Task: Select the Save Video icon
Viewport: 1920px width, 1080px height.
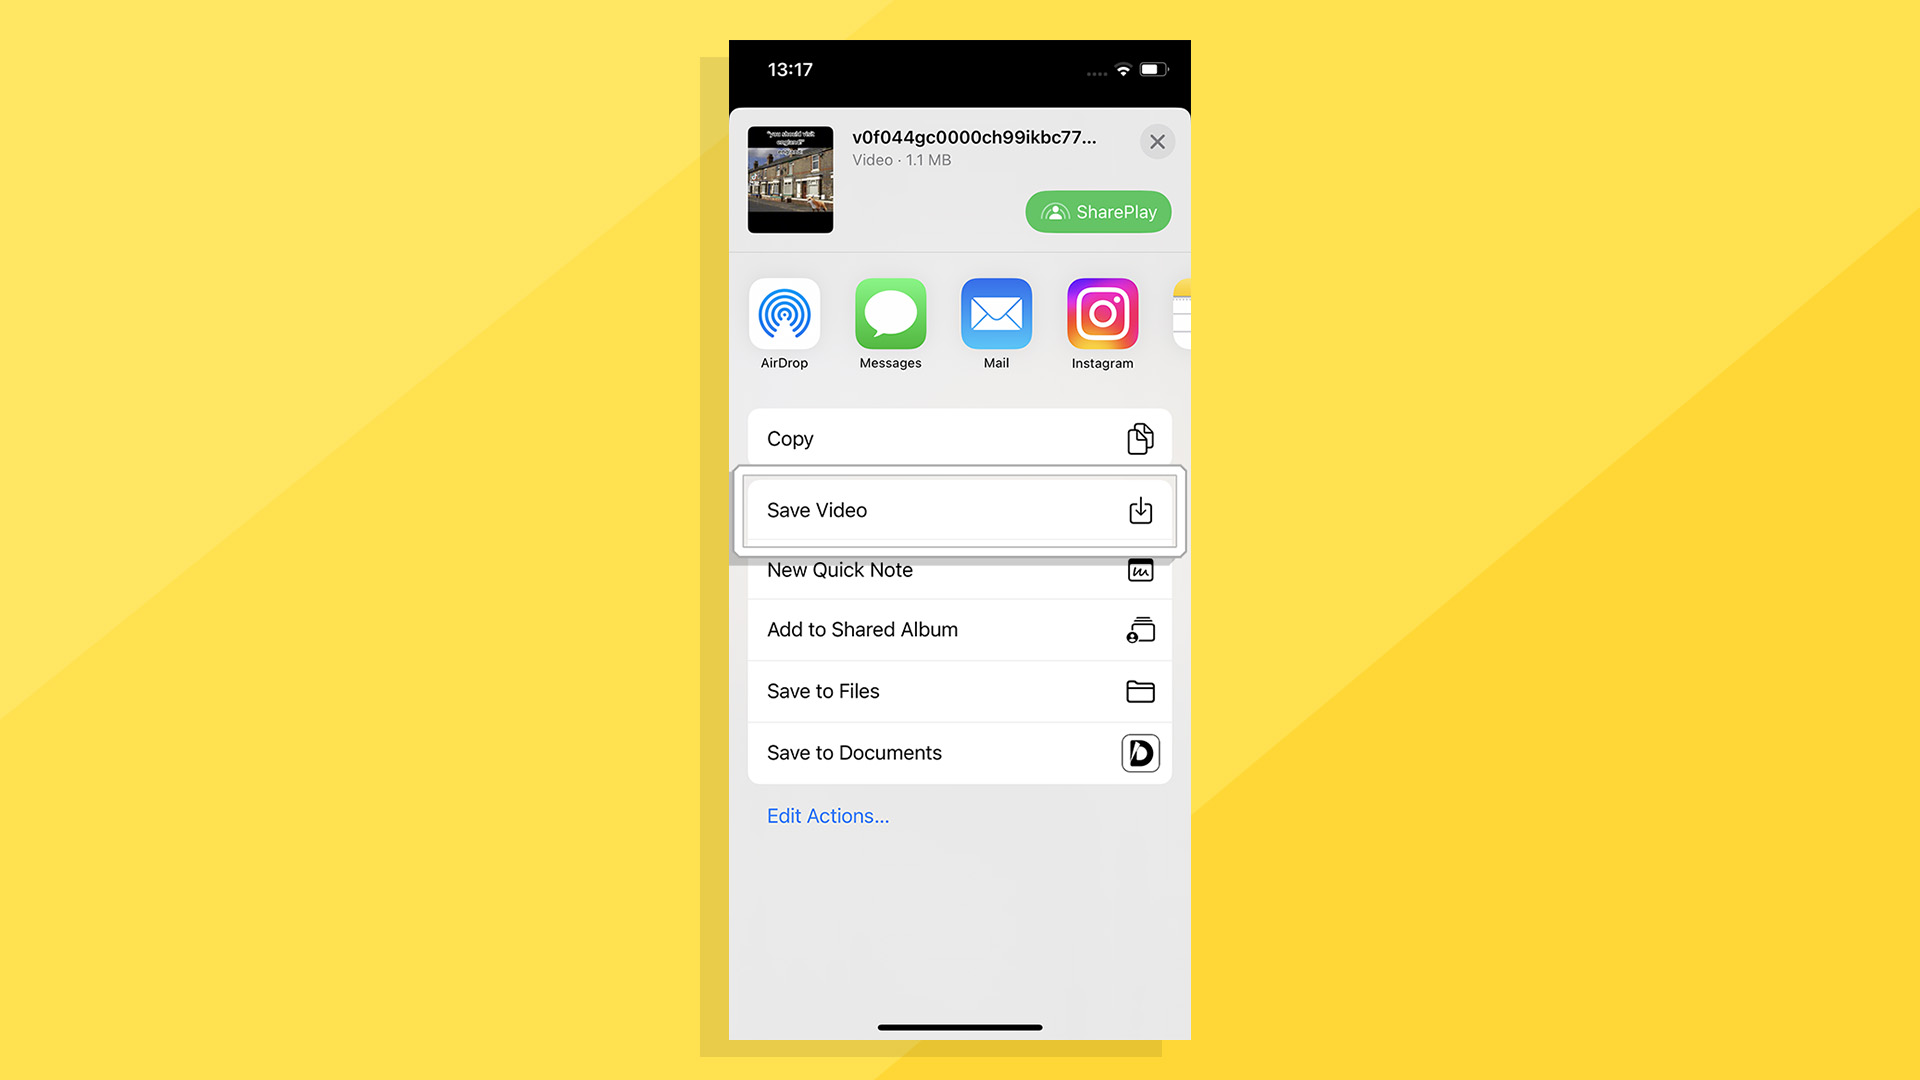Action: pyautogui.click(x=1139, y=510)
